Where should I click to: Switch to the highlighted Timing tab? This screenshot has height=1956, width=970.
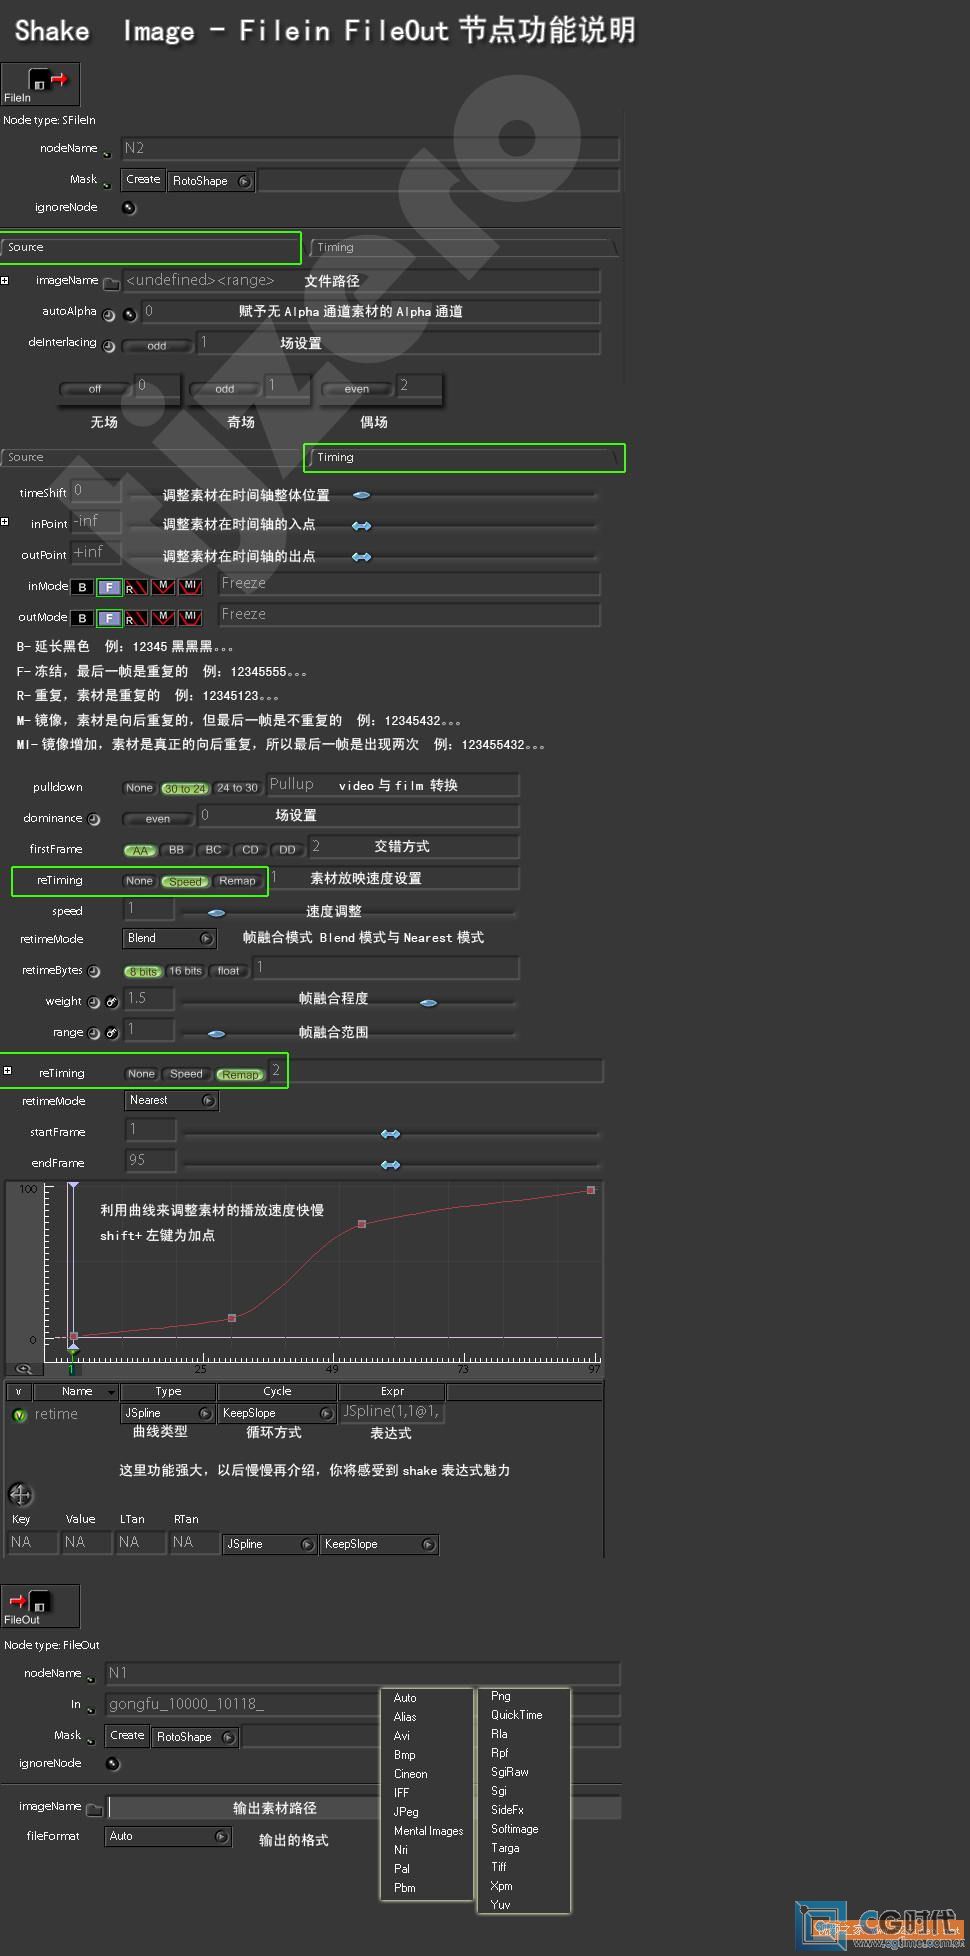pyautogui.click(x=464, y=458)
